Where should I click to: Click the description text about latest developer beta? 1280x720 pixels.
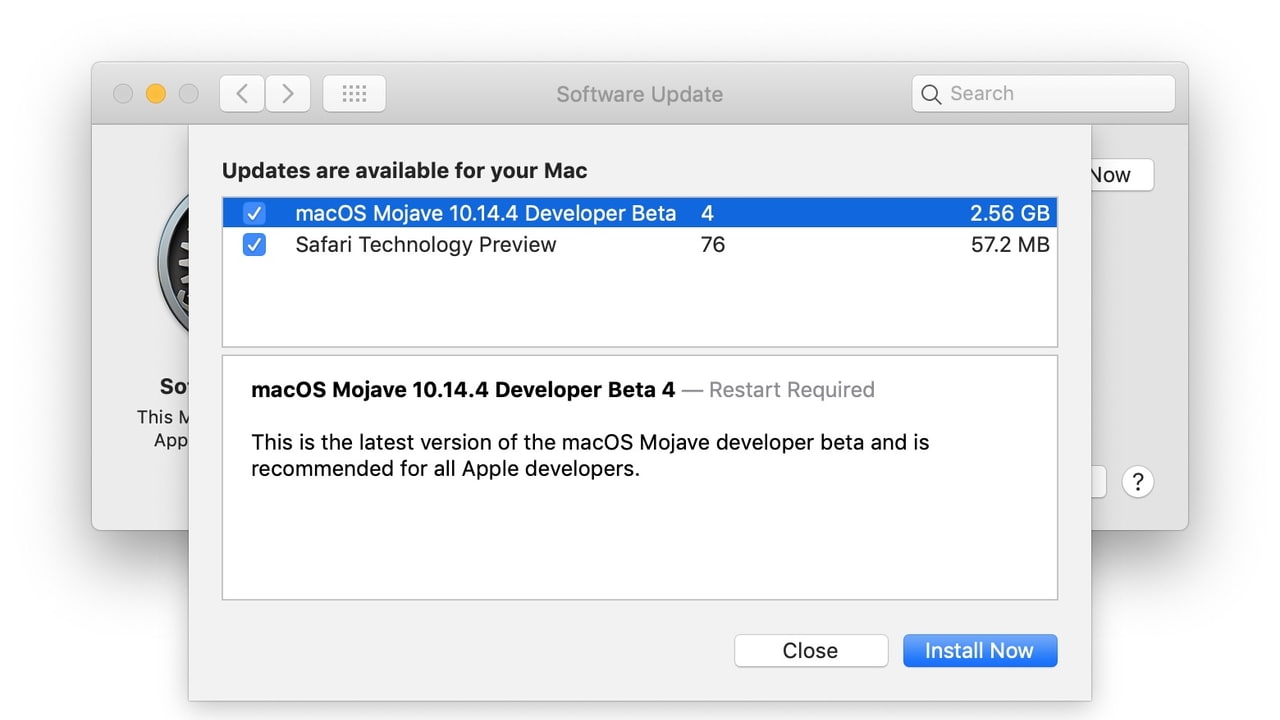pos(590,455)
